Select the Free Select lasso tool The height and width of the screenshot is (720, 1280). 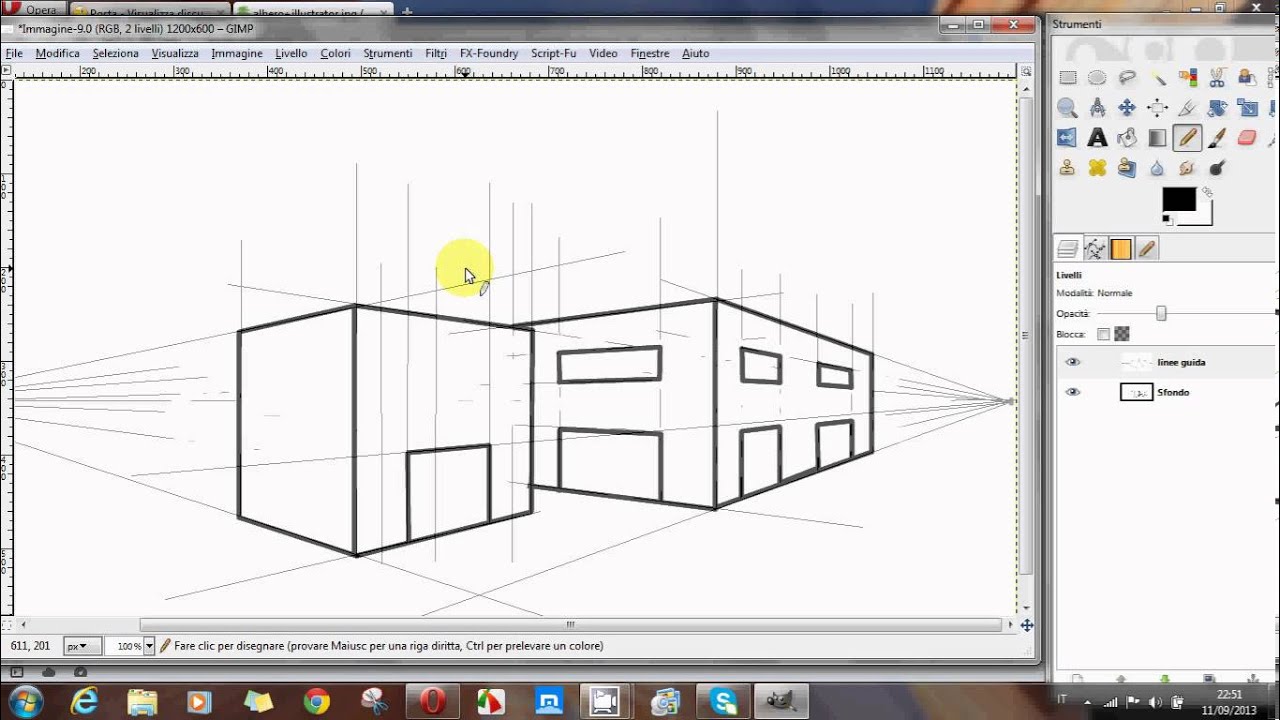coord(1127,77)
